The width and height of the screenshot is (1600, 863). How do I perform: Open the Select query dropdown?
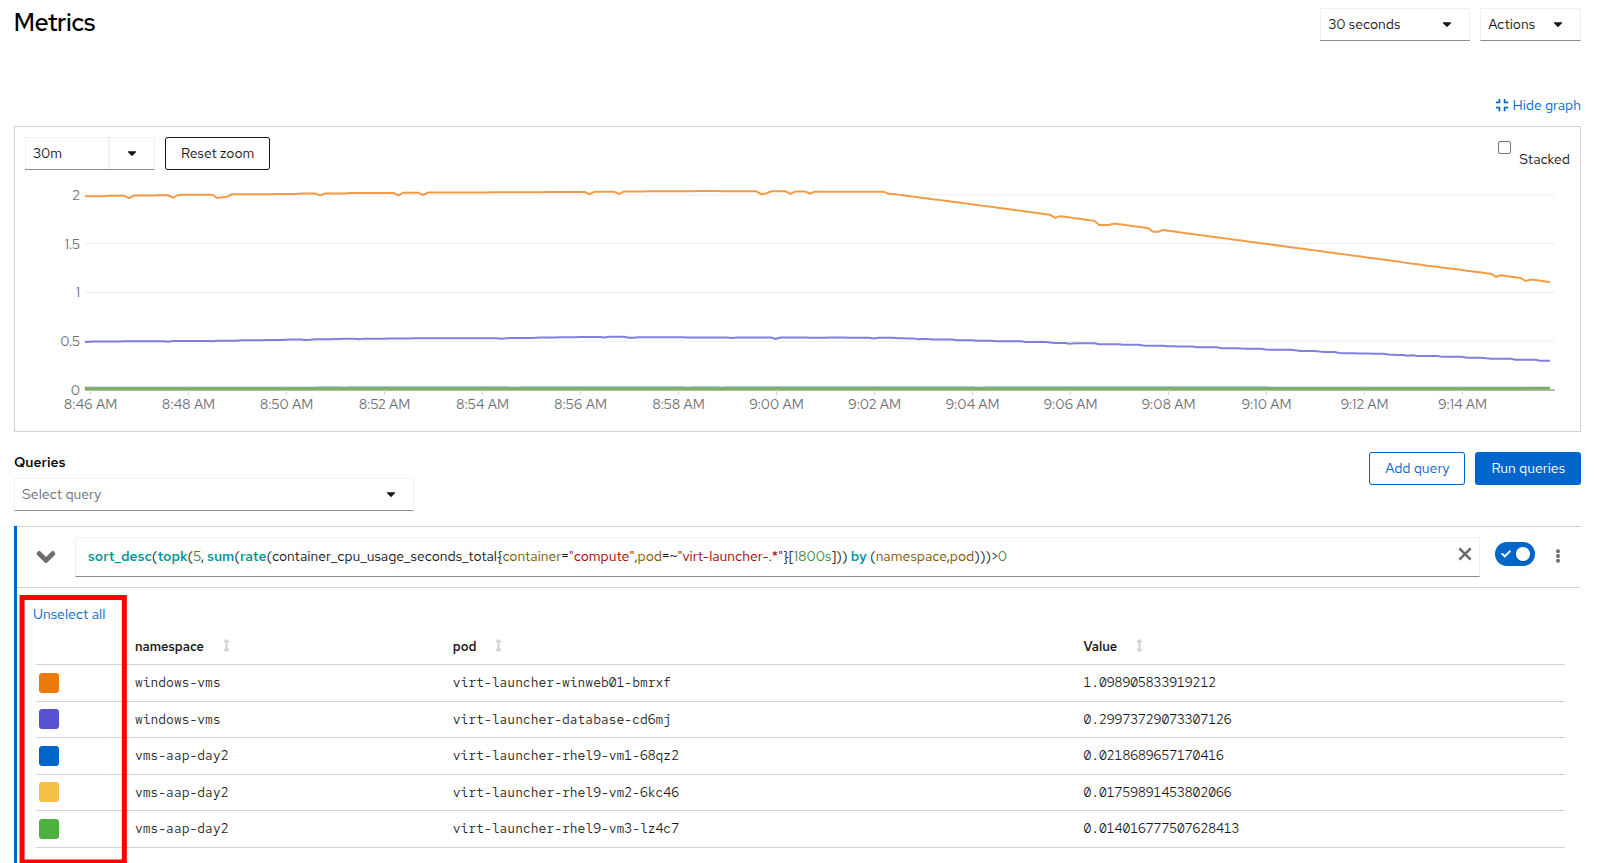[x=213, y=494]
